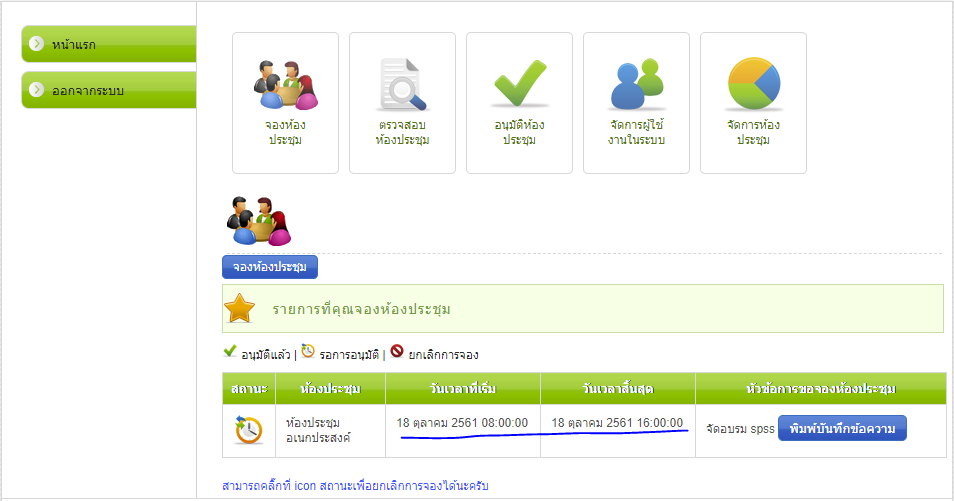Open the จองห้องประชุม icon card

[x=285, y=103]
